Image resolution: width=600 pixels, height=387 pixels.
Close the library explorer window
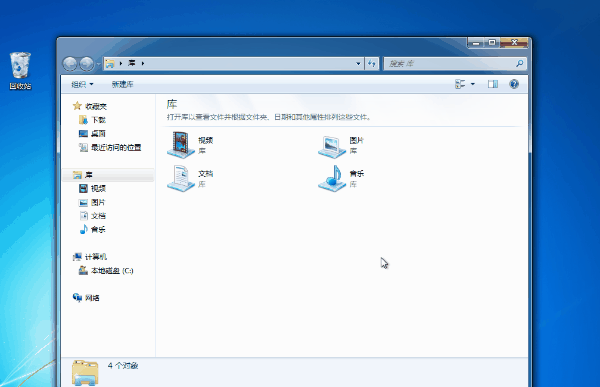coord(514,43)
